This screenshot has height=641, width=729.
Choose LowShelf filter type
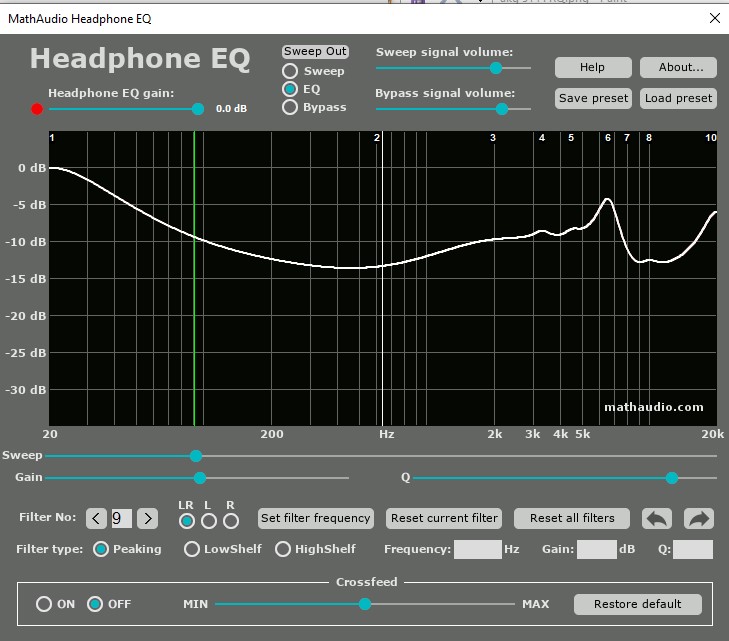coord(192,549)
